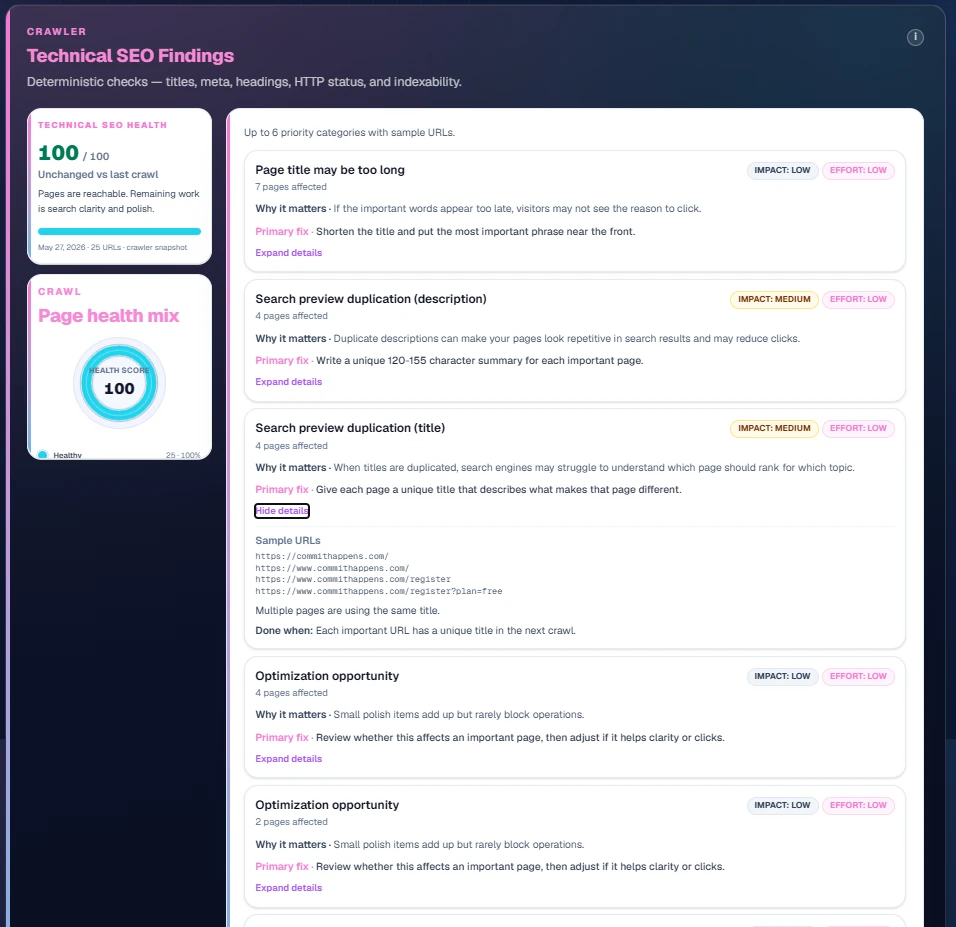Click the 7 pages affected text
956x927 pixels.
point(291,187)
